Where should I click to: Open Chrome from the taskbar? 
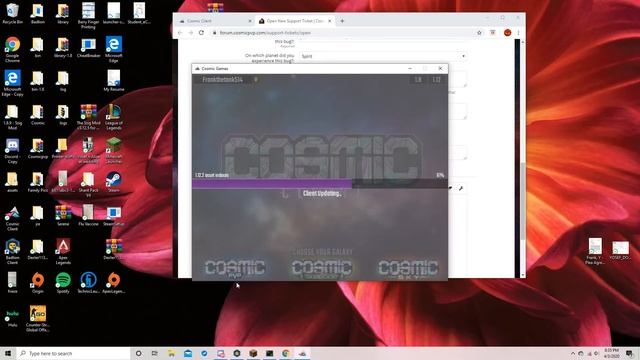[286, 353]
